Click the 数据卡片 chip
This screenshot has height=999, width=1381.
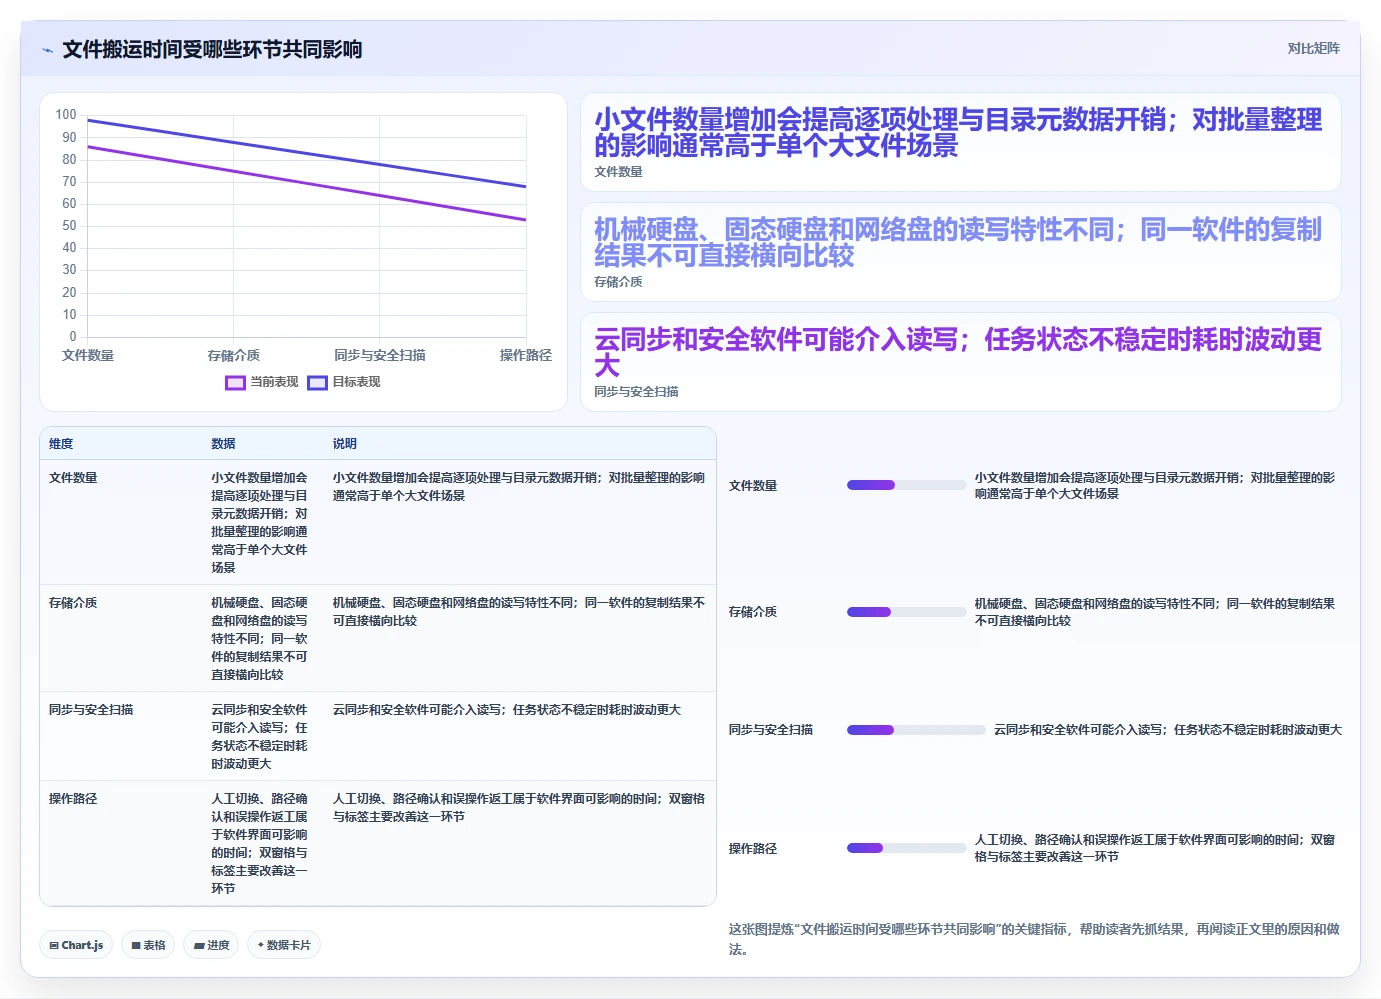(x=284, y=945)
